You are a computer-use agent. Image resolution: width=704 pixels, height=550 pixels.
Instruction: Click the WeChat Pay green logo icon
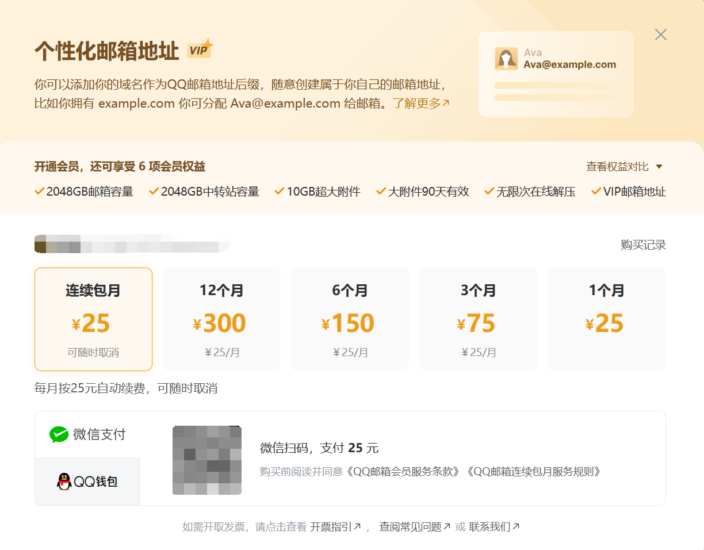tap(60, 435)
